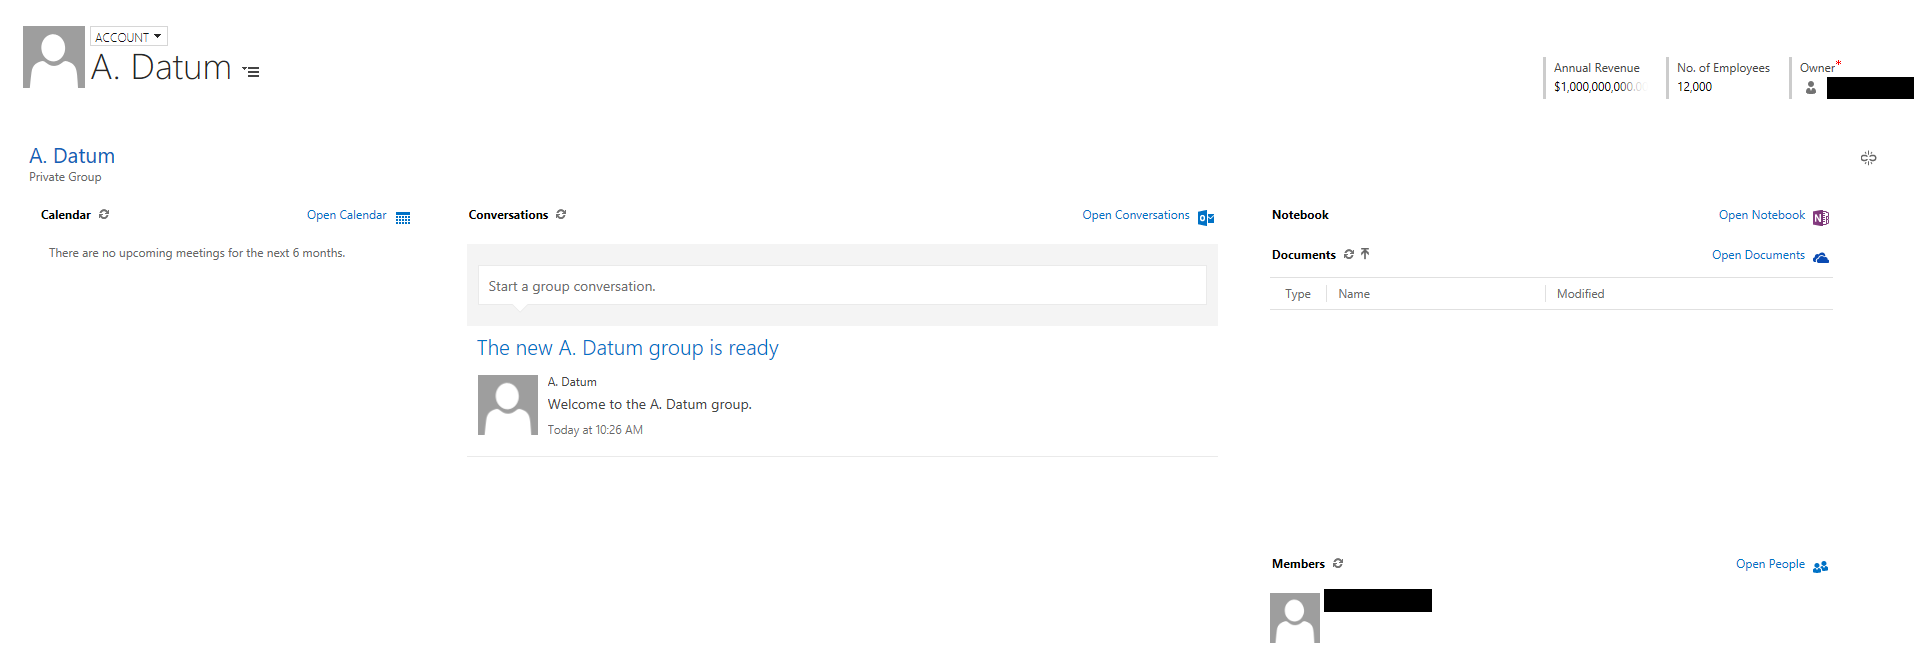Click the Owner person icon

click(x=1811, y=88)
